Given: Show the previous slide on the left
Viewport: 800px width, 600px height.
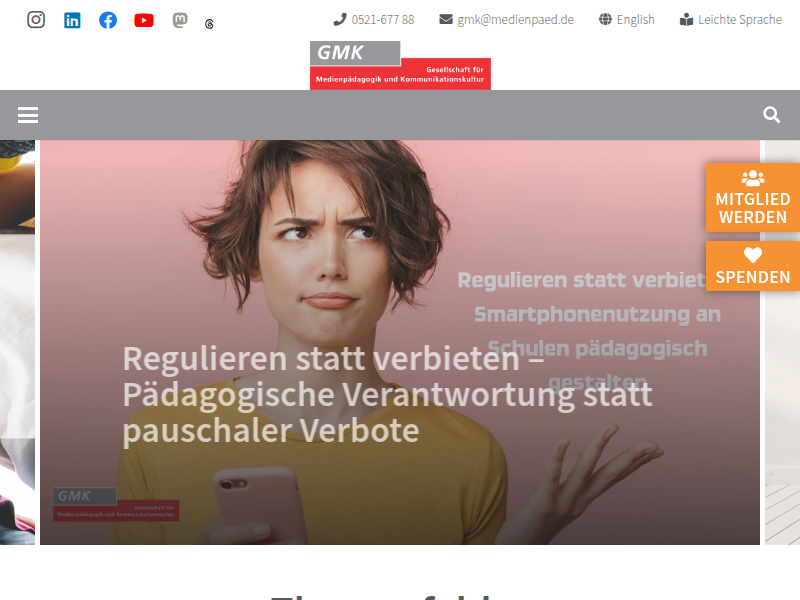Looking at the screenshot, I should (x=17, y=342).
